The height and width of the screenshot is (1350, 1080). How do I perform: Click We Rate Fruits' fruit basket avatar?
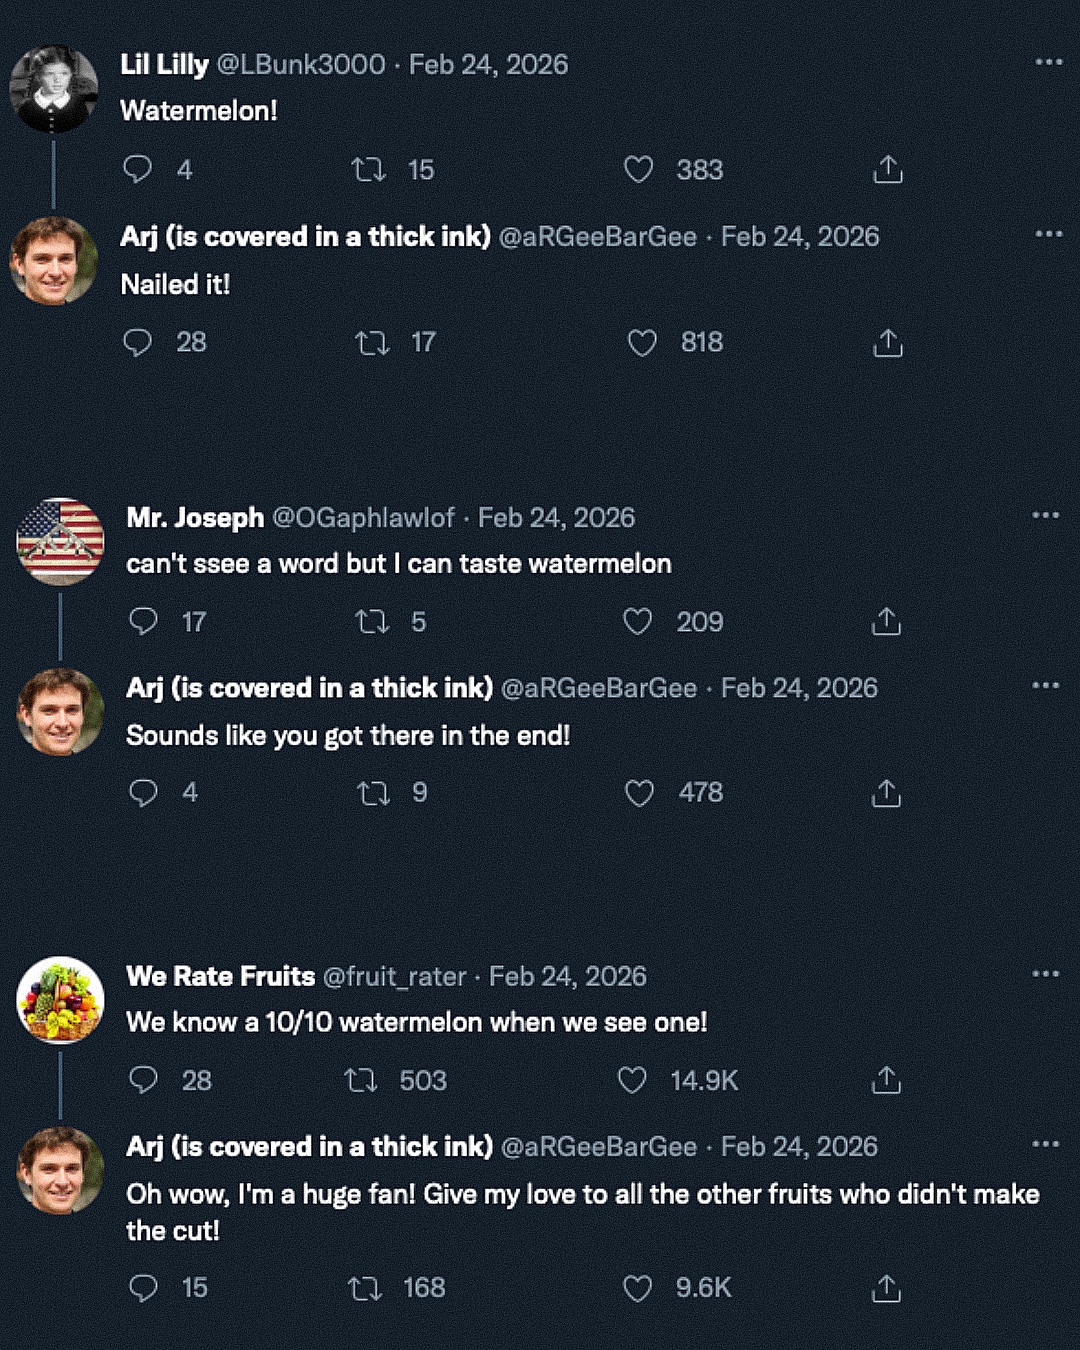pyautogui.click(x=60, y=999)
